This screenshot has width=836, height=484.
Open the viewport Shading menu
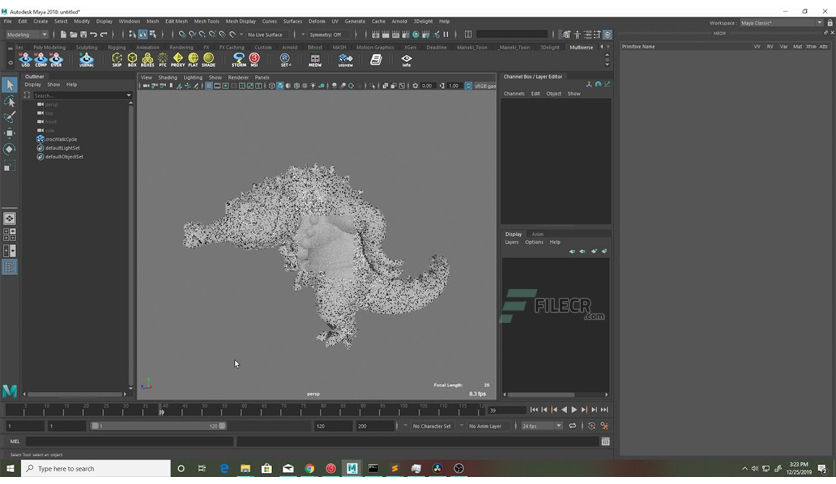click(167, 77)
